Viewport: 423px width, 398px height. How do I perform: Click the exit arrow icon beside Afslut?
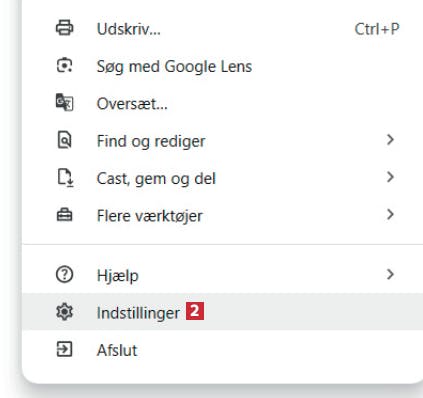[x=64, y=350]
